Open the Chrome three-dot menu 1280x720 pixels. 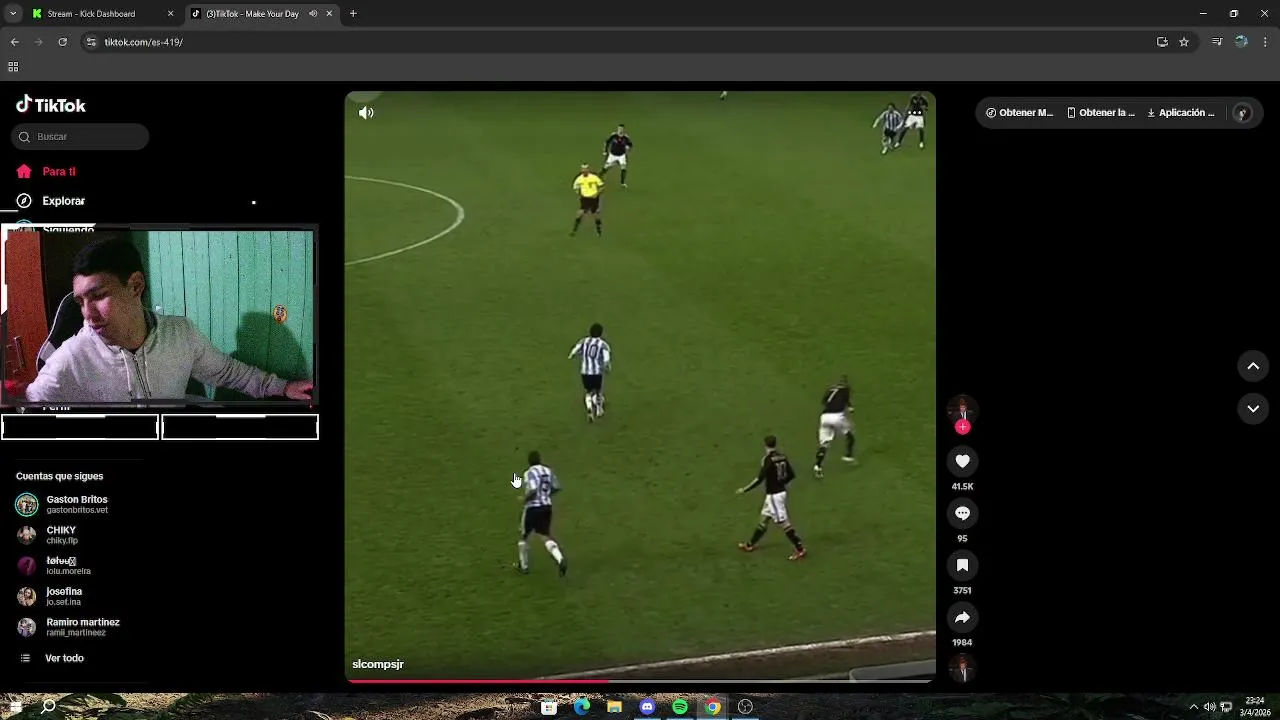click(x=1265, y=42)
